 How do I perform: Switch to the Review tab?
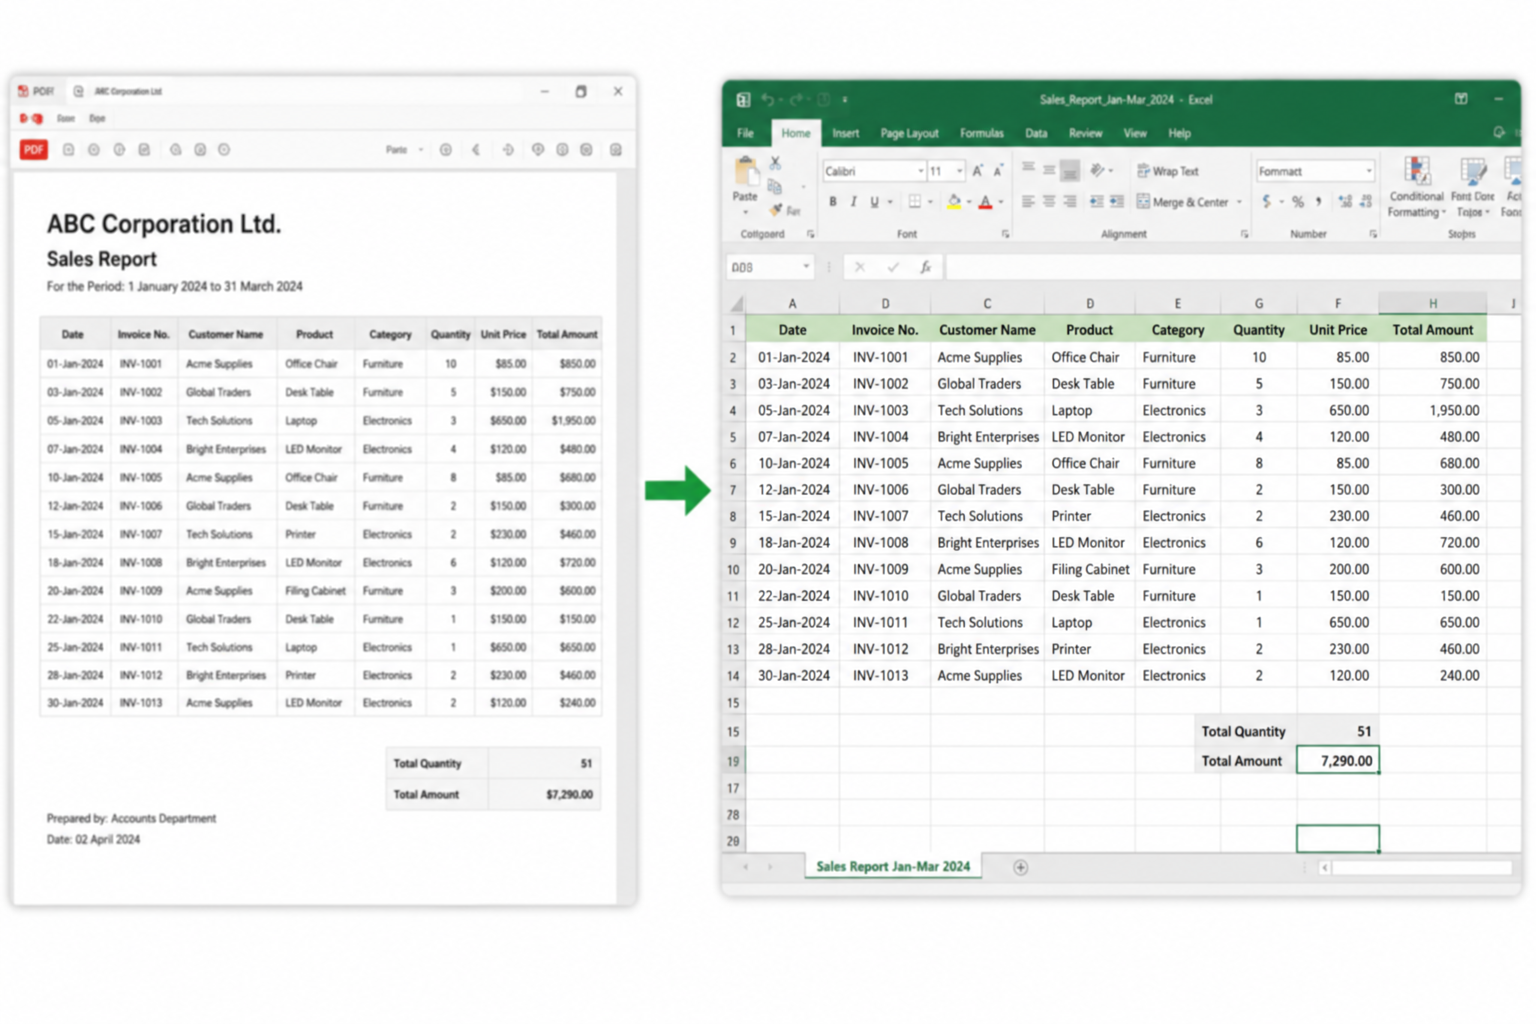point(1085,133)
